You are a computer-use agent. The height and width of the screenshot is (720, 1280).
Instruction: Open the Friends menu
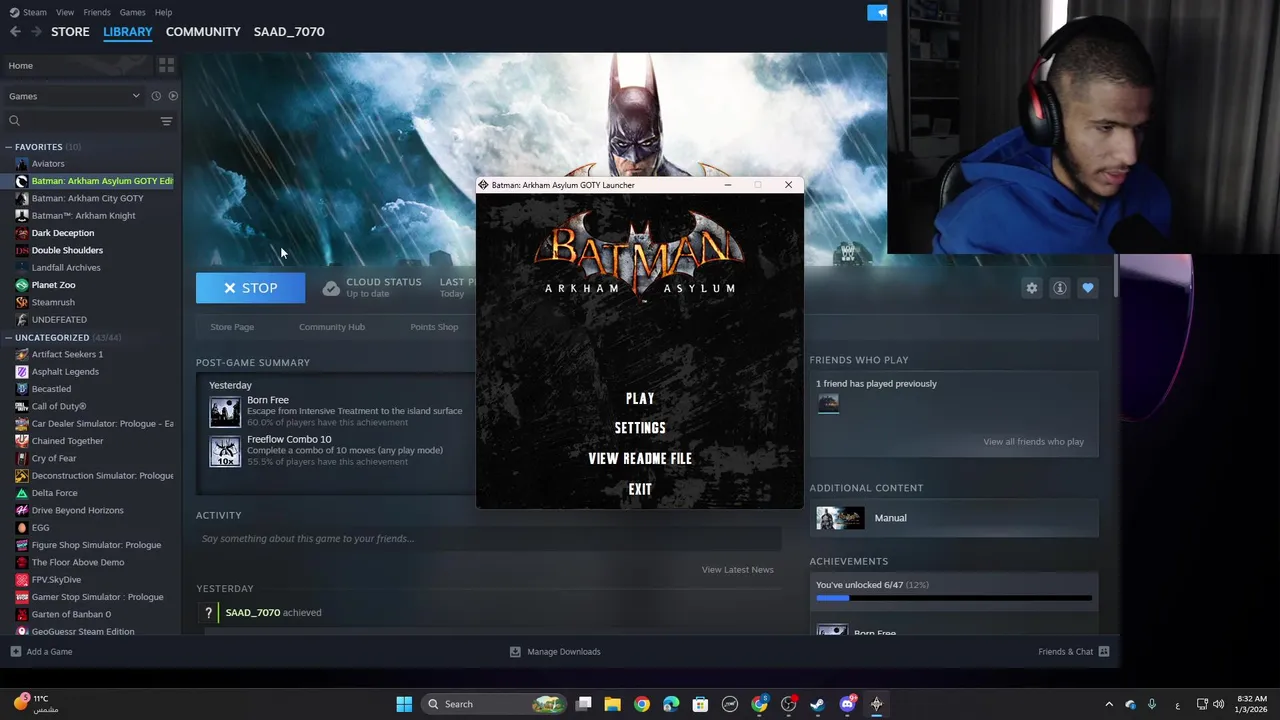click(97, 12)
